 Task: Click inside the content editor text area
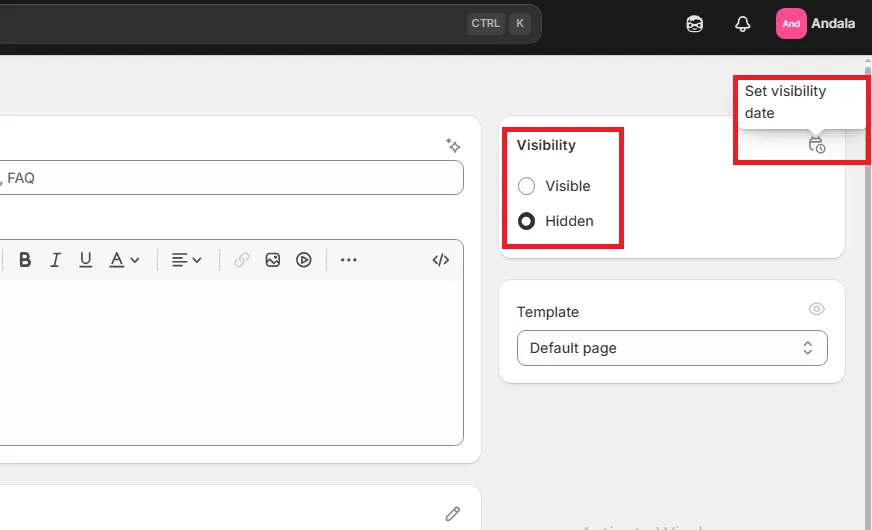[x=231, y=361]
